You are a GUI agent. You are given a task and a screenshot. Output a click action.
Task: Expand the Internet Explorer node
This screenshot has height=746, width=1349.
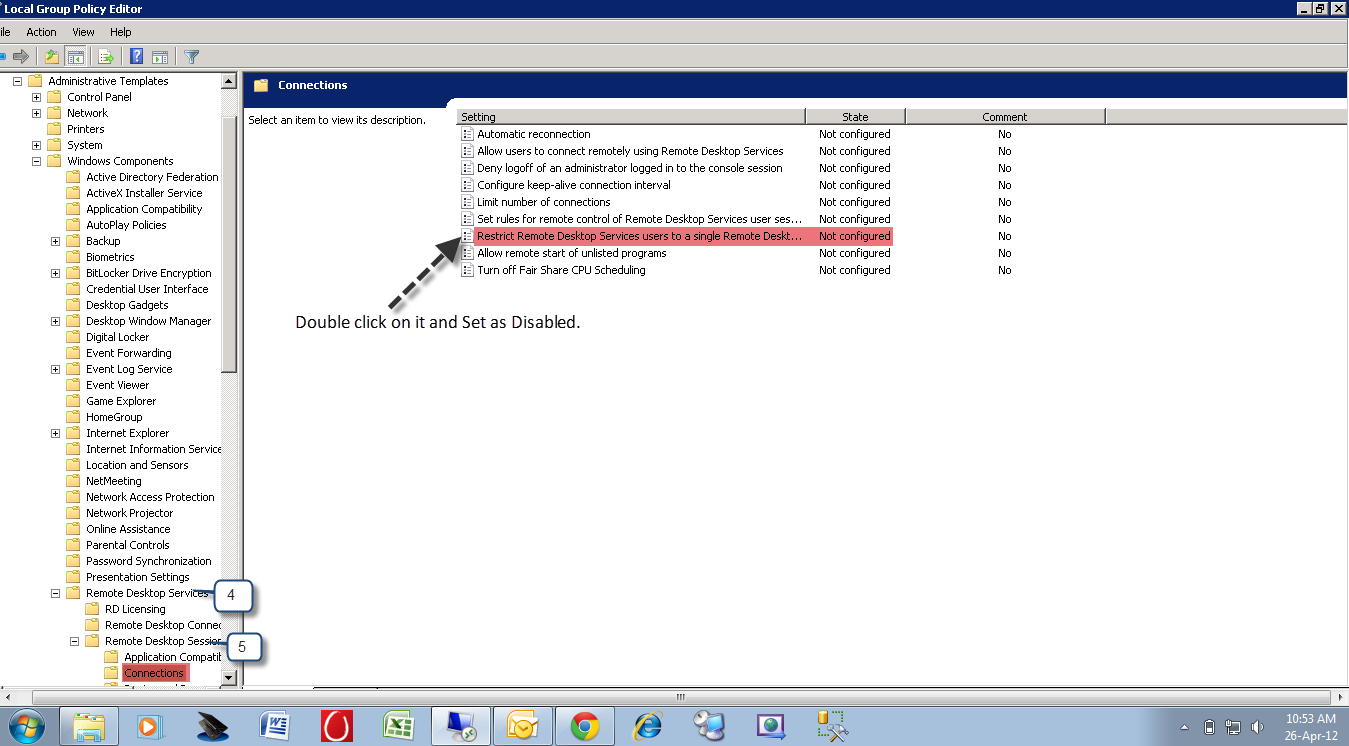click(55, 433)
